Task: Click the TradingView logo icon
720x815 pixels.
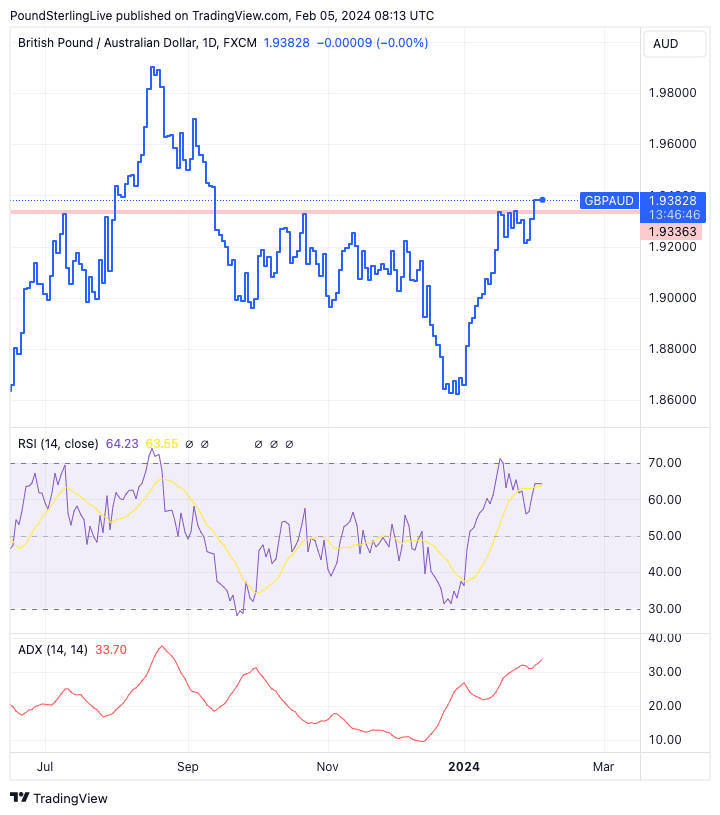Action: (20, 798)
